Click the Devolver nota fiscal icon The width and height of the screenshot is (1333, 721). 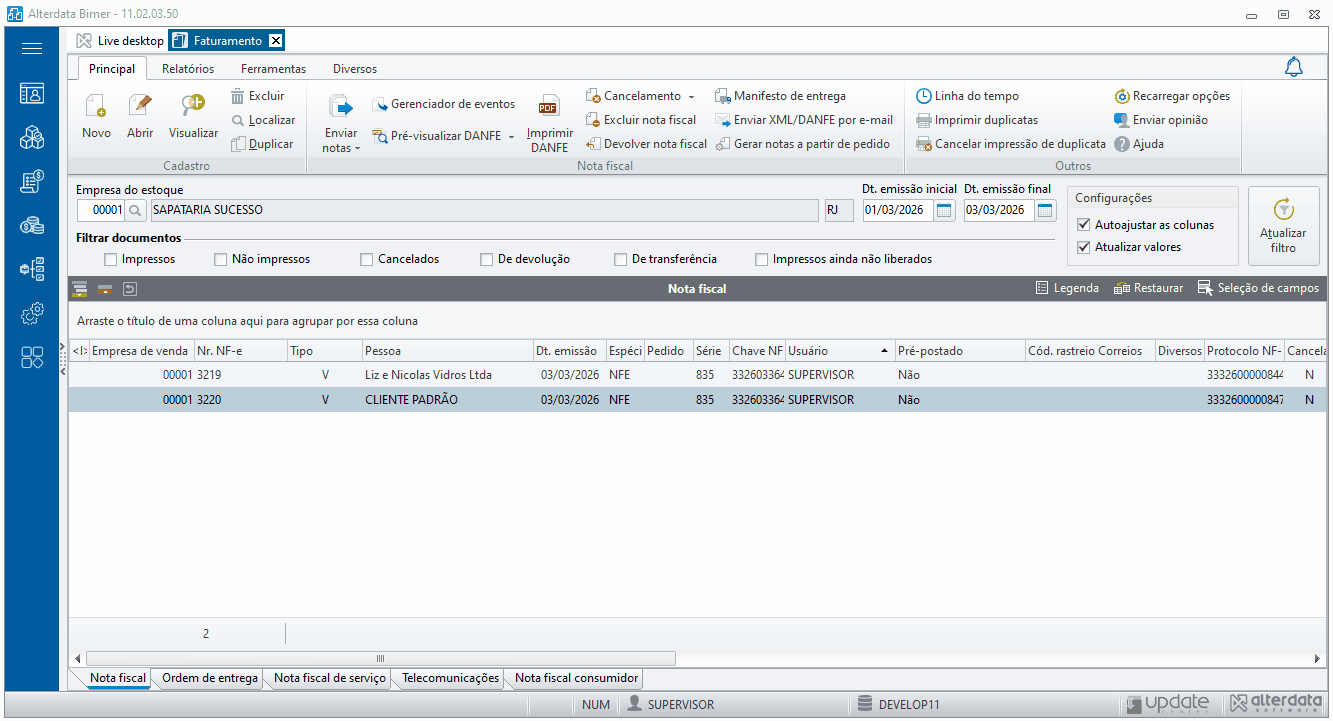point(593,144)
